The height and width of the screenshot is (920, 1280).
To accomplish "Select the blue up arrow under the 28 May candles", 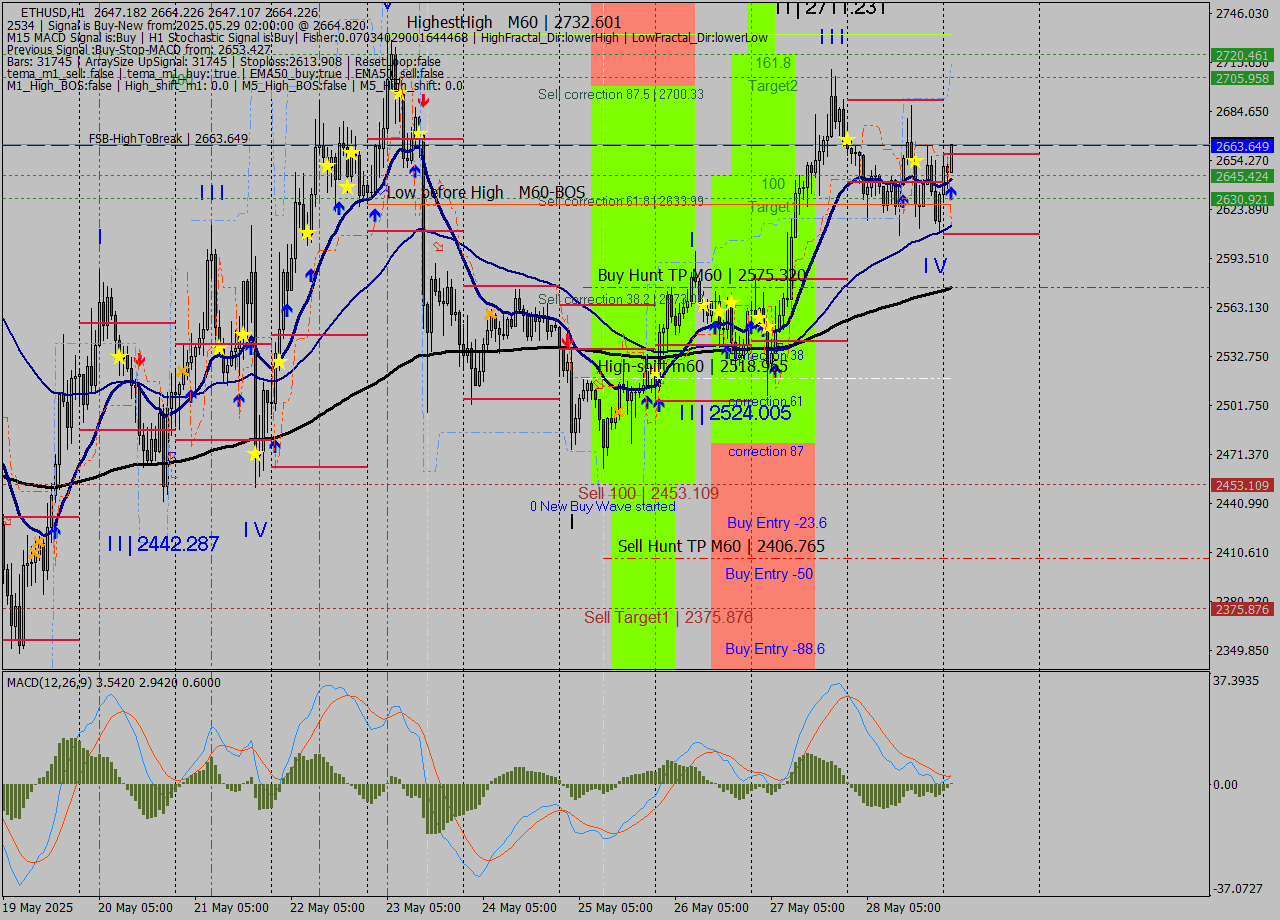I will tap(951, 193).
